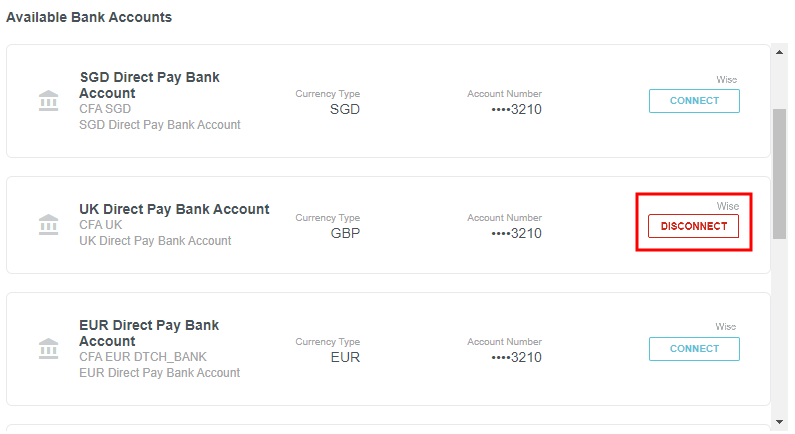795x434 pixels.
Task: Disconnect the UK Direct Pay Bank Account
Action: tap(694, 226)
